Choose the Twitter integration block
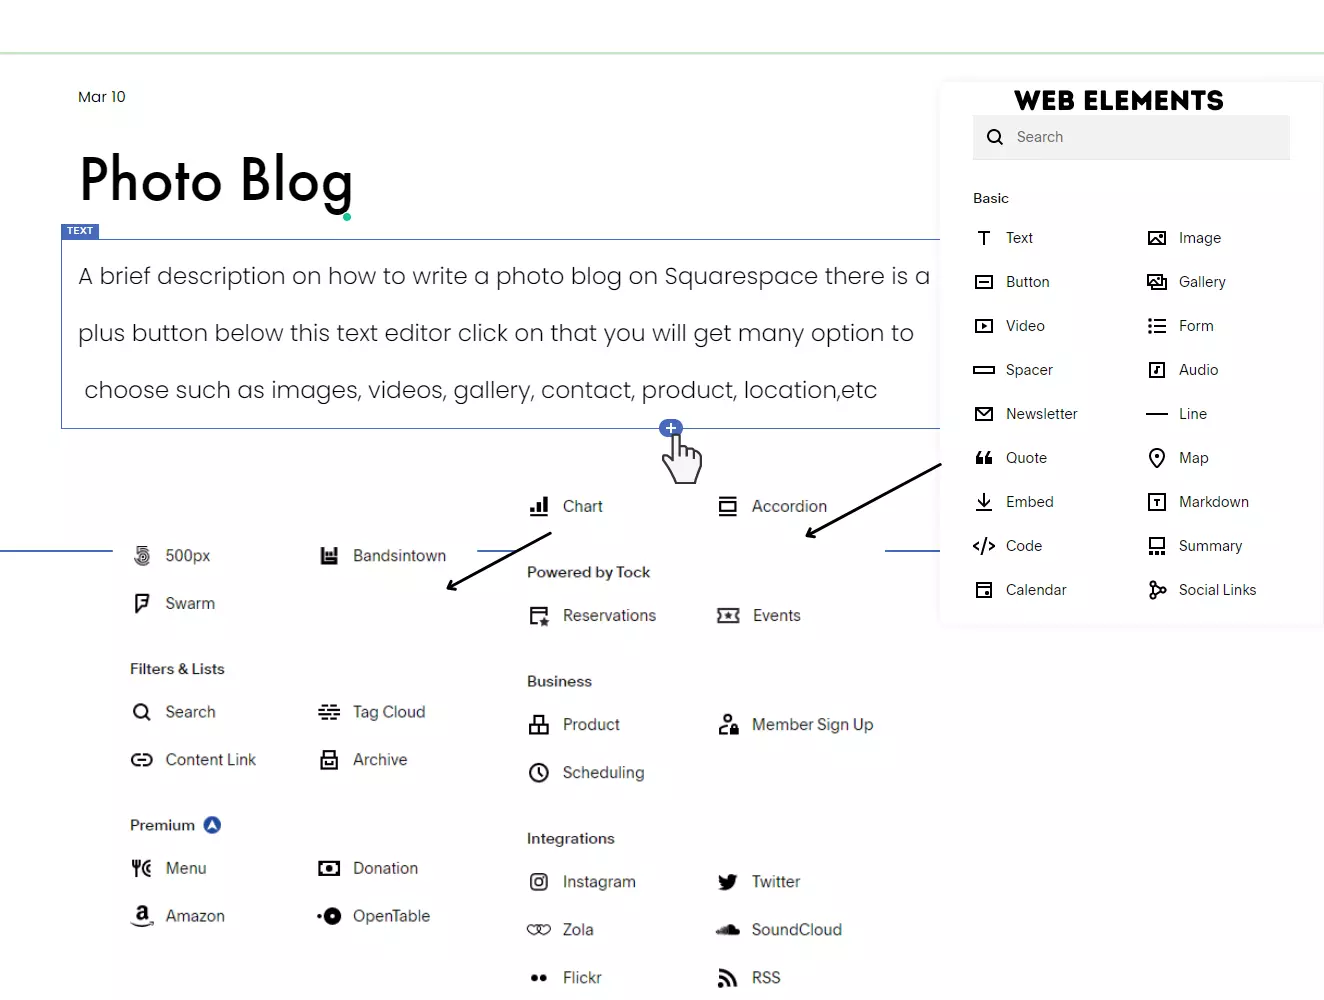Image resolution: width=1324 pixels, height=1000 pixels. pos(759,882)
